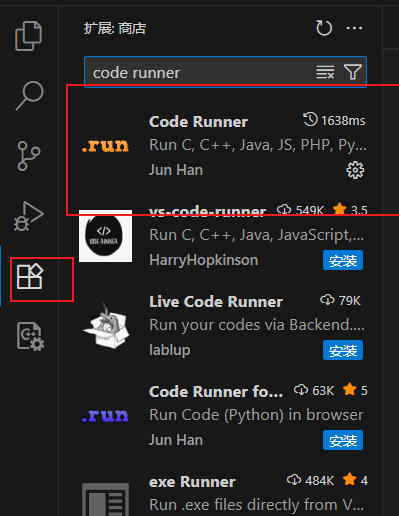This screenshot has height=516, width=399.
Task: Click lablup publisher name
Action: coord(170,350)
